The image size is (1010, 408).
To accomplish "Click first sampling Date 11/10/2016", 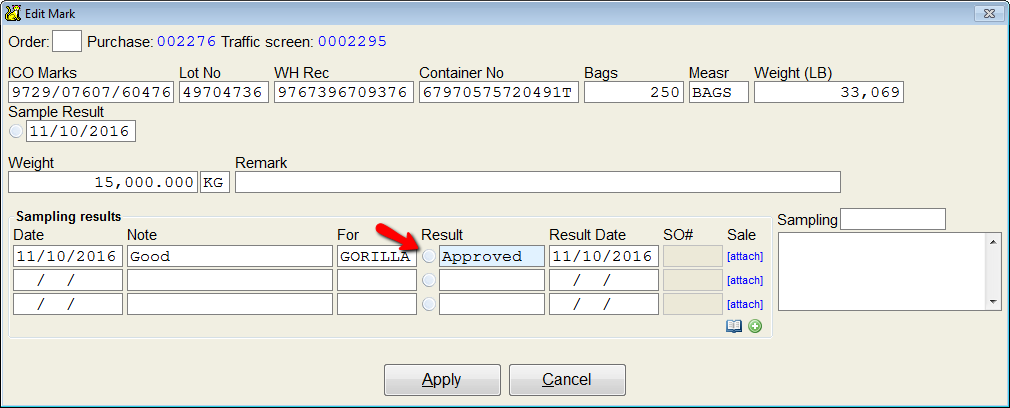I will point(68,257).
